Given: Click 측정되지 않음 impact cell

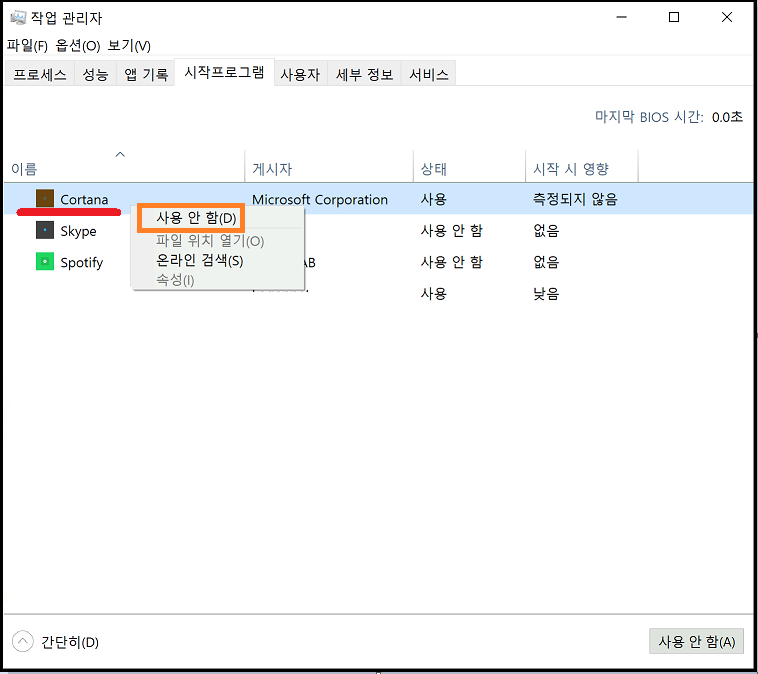Looking at the screenshot, I should [575, 199].
